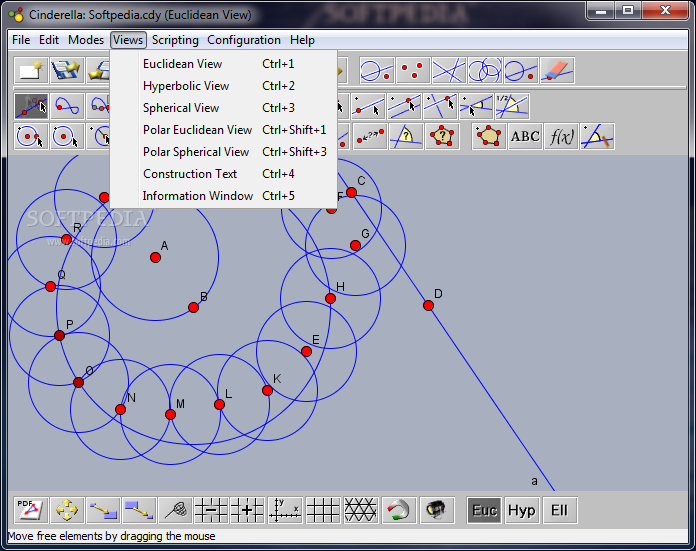The image size is (696, 551).
Task: Click the zoom out rectangle tool
Action: click(139, 510)
